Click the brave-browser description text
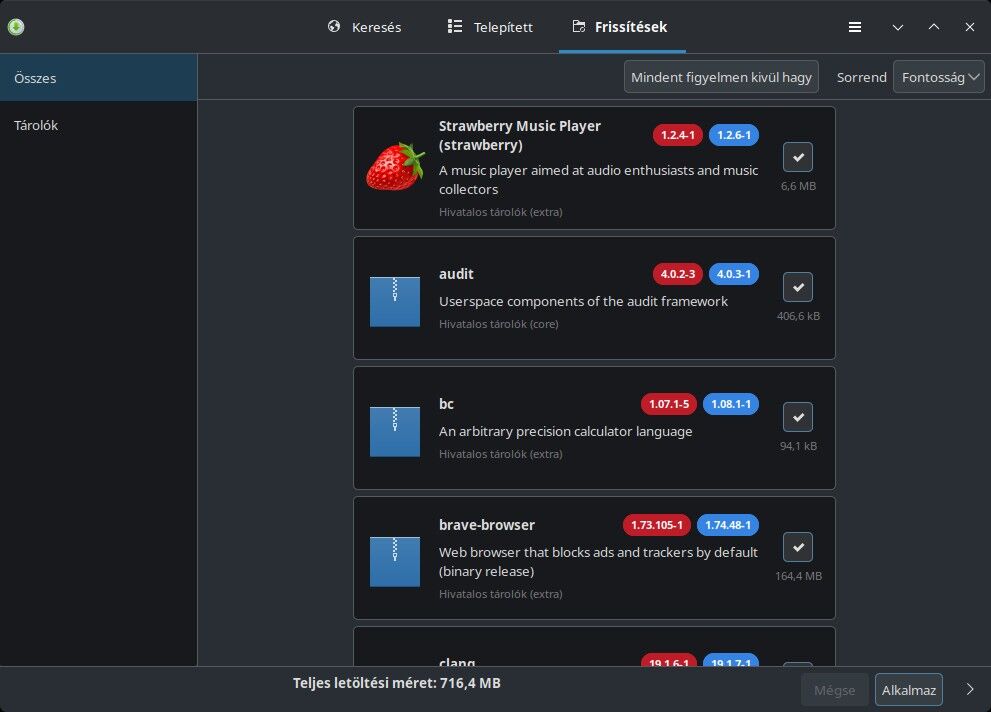The height and width of the screenshot is (712, 991). point(598,562)
